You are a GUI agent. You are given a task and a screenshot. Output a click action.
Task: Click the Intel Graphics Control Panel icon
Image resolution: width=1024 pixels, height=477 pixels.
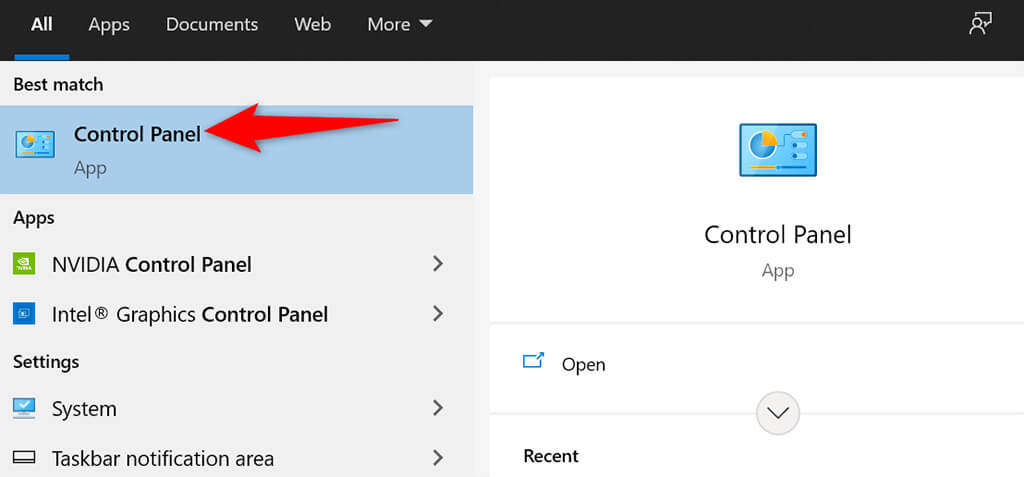(x=24, y=314)
